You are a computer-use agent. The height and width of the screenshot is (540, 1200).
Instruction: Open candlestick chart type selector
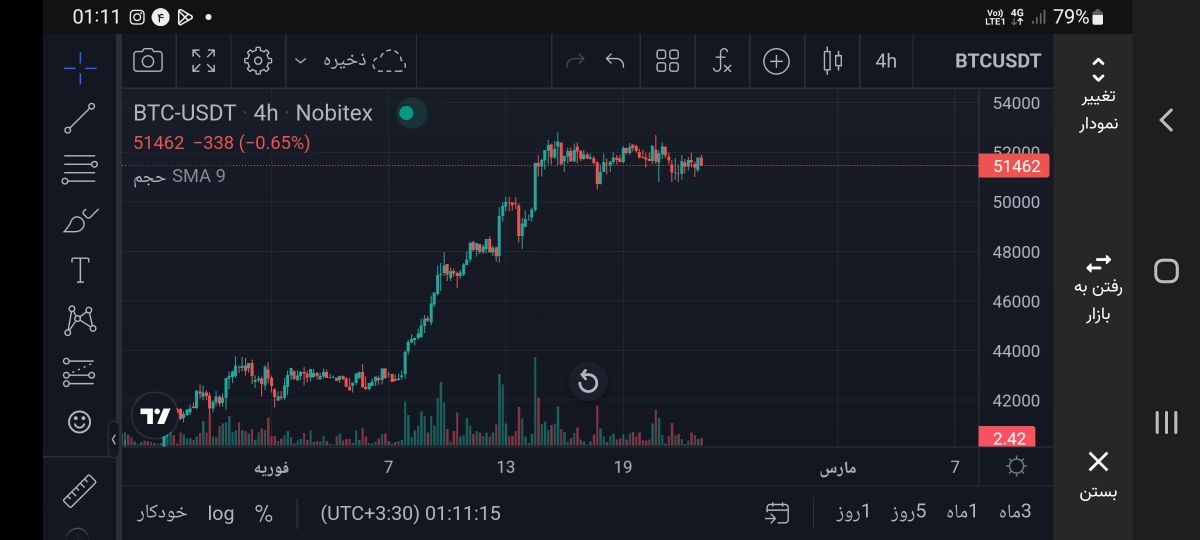click(x=832, y=61)
